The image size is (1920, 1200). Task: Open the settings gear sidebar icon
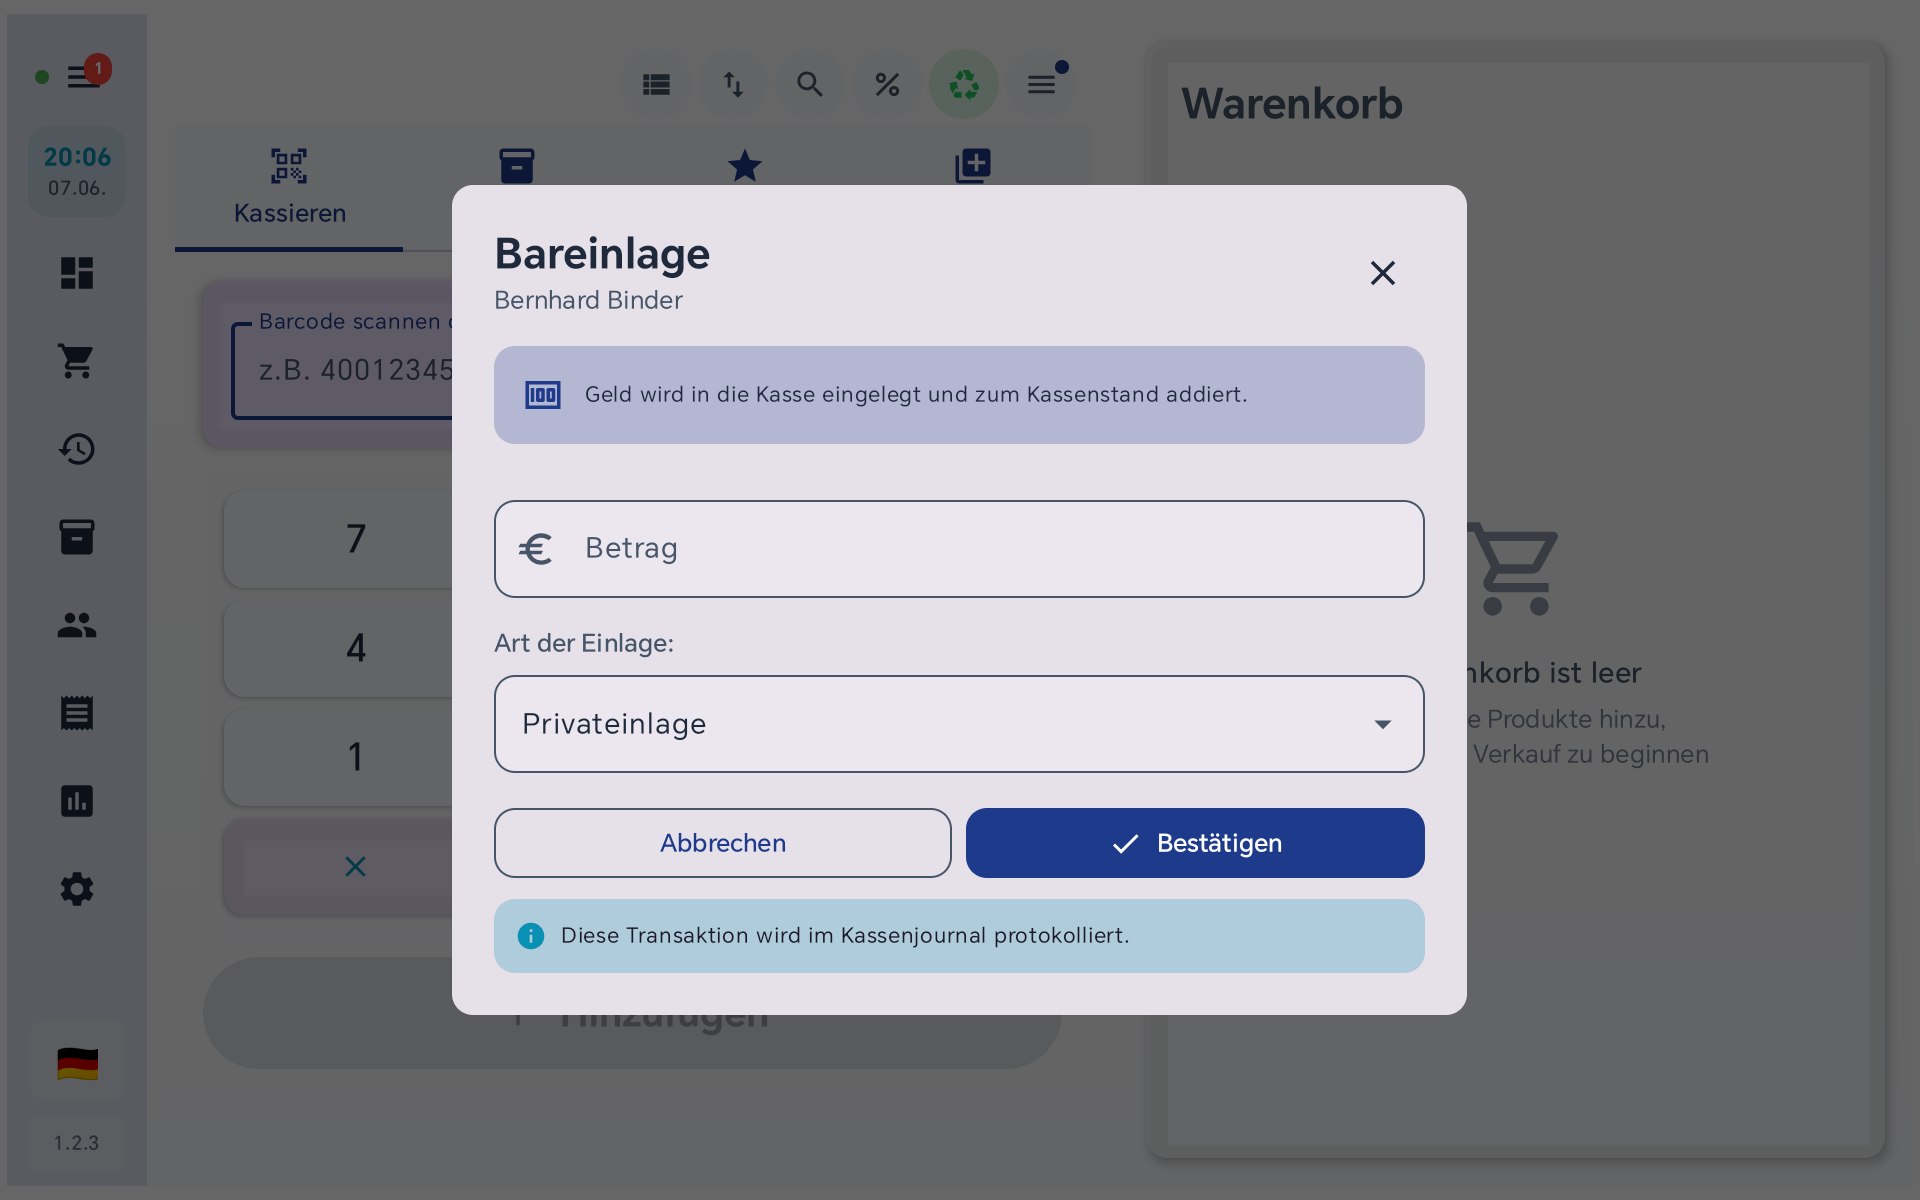point(77,889)
